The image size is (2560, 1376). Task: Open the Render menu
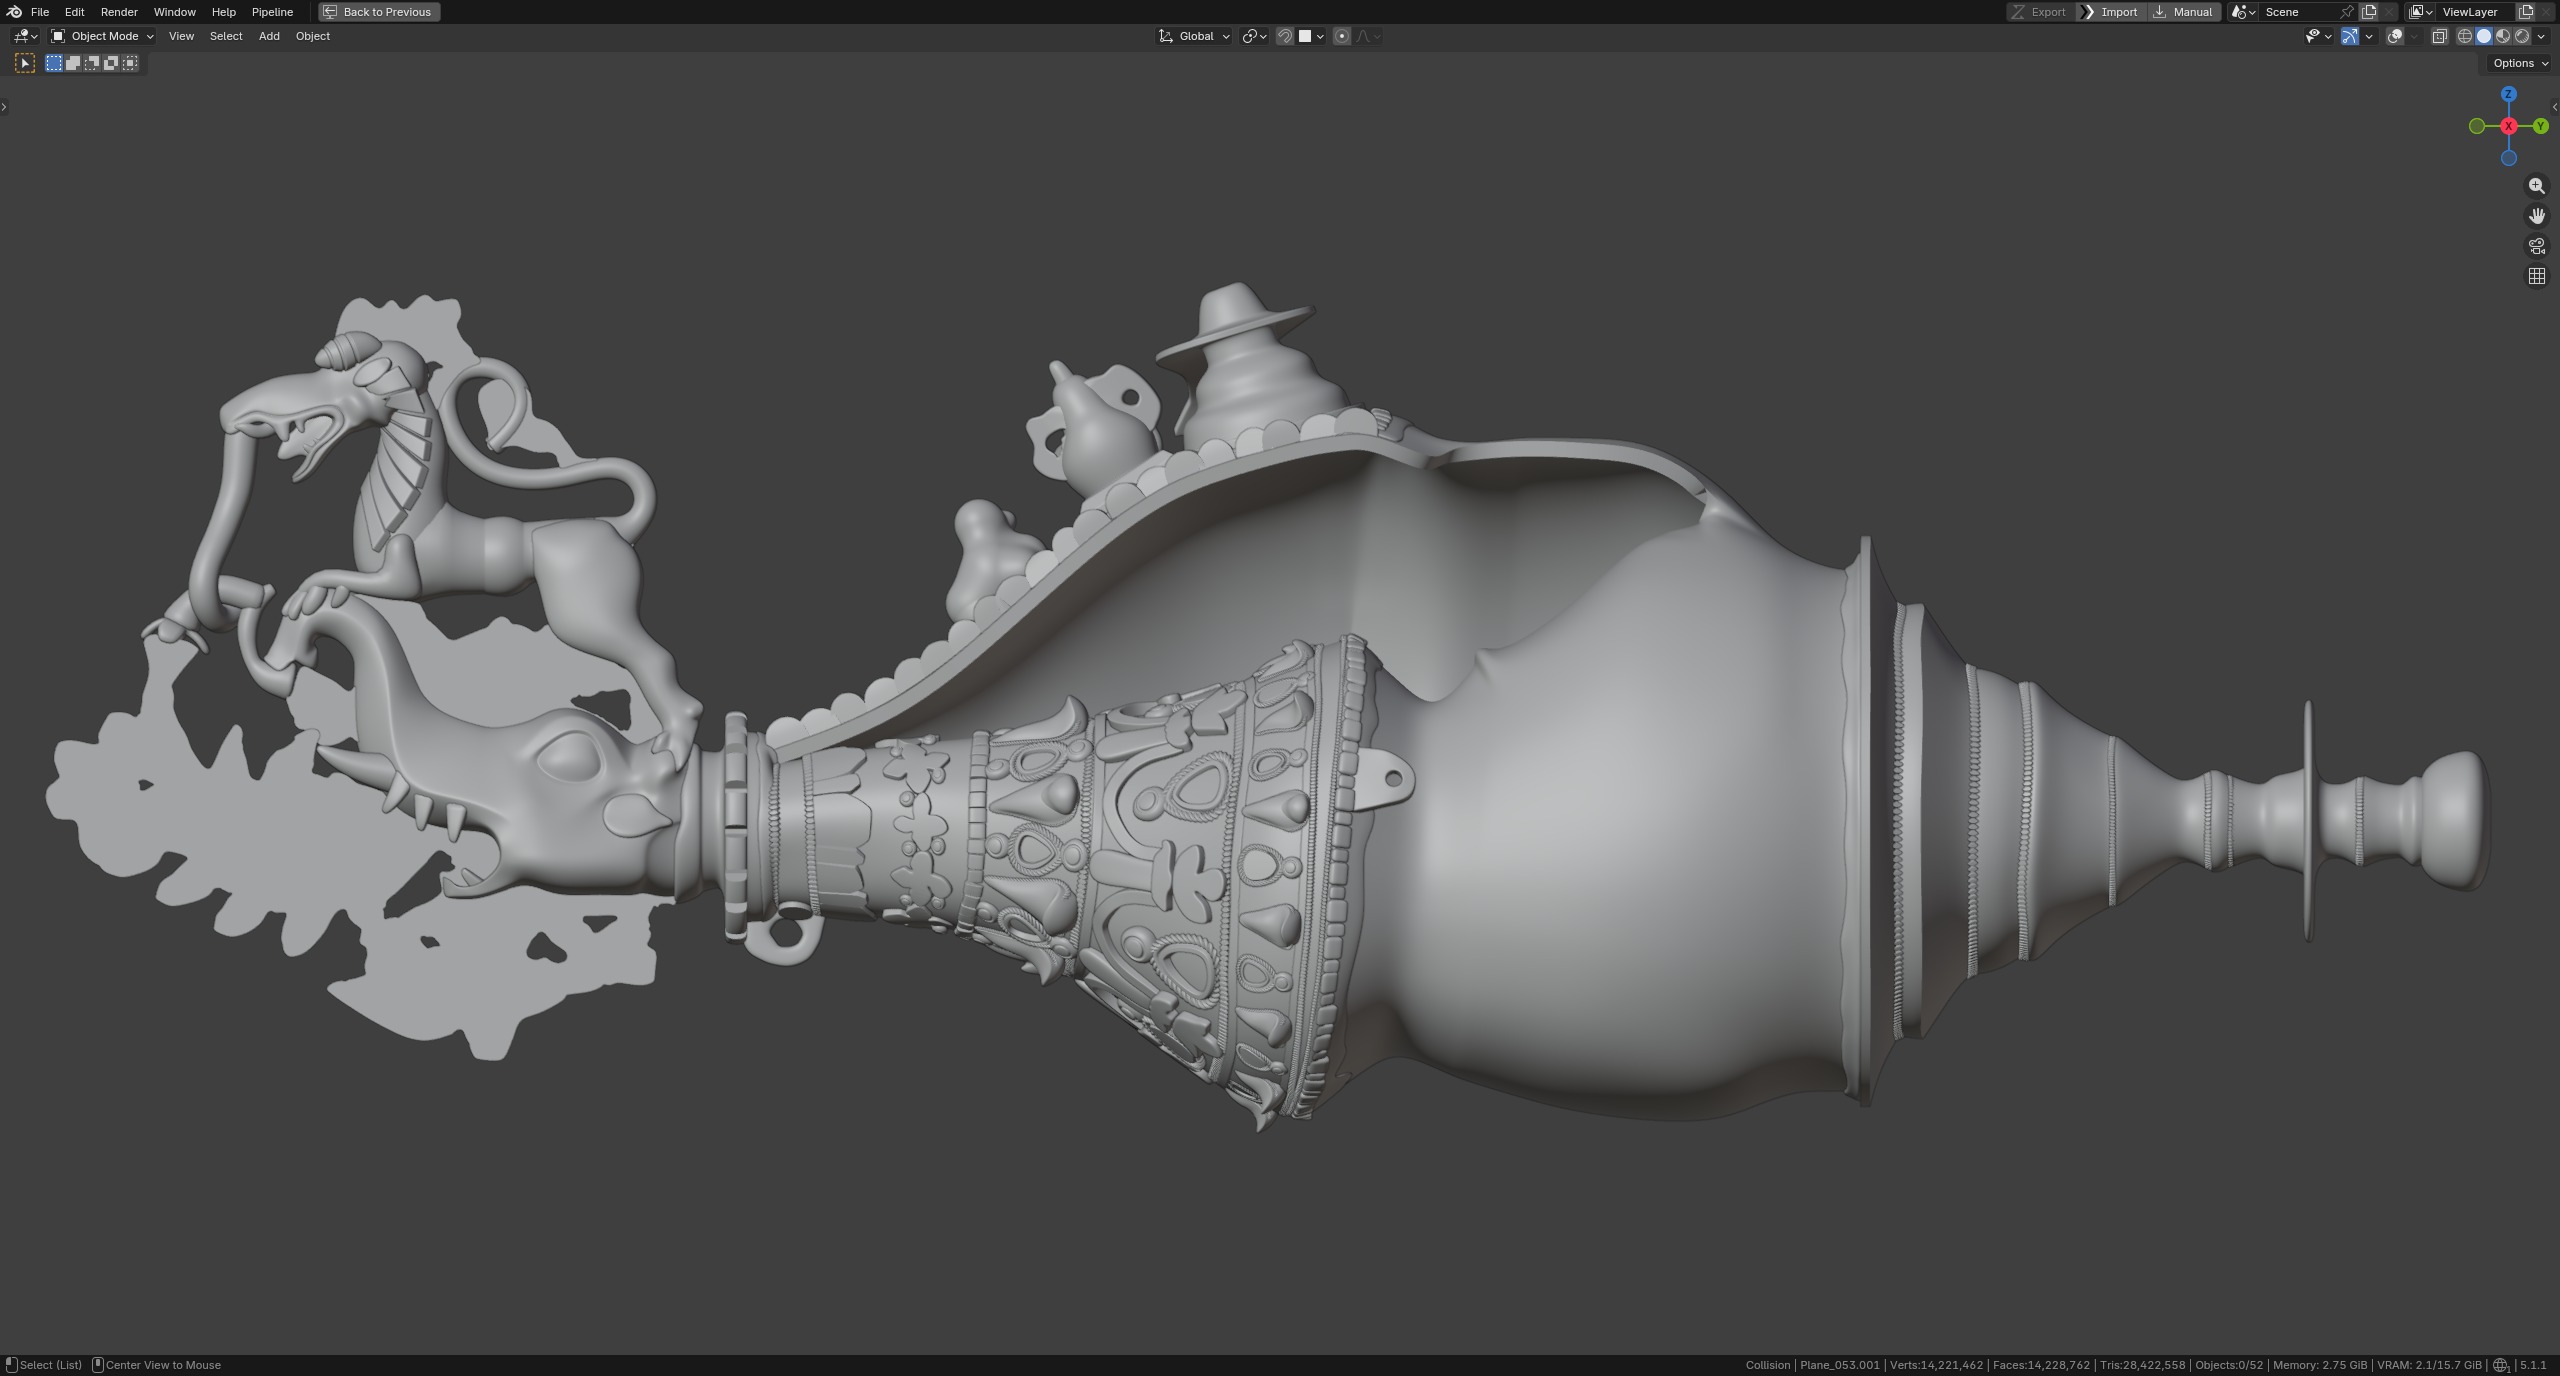[119, 12]
